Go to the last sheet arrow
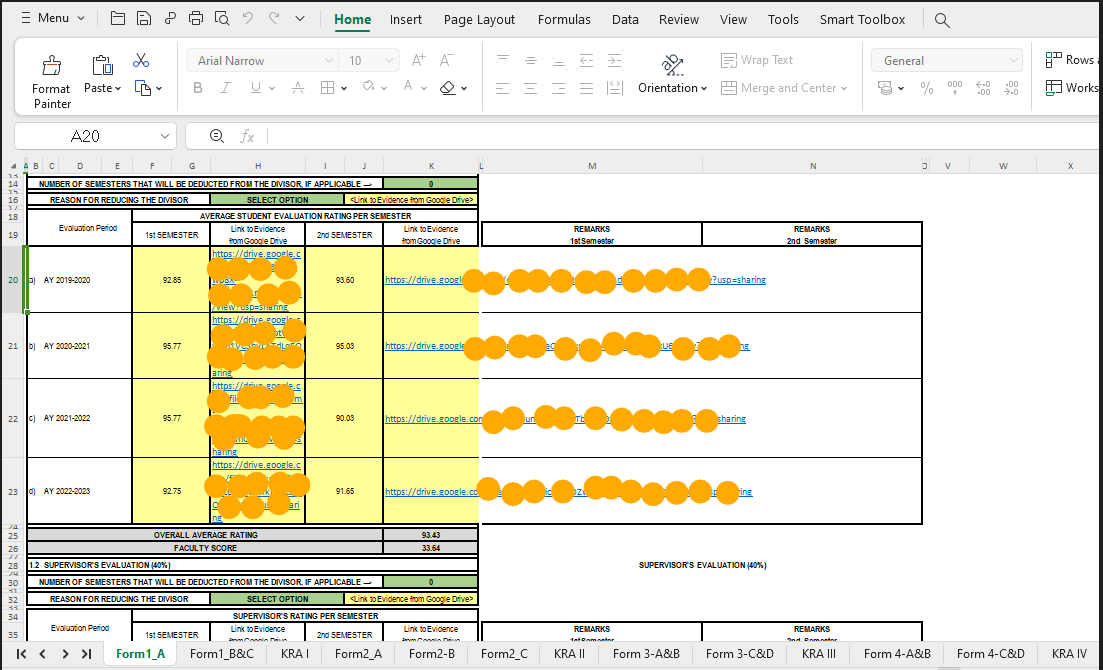Screen dimensions: 1103x670 point(87,654)
